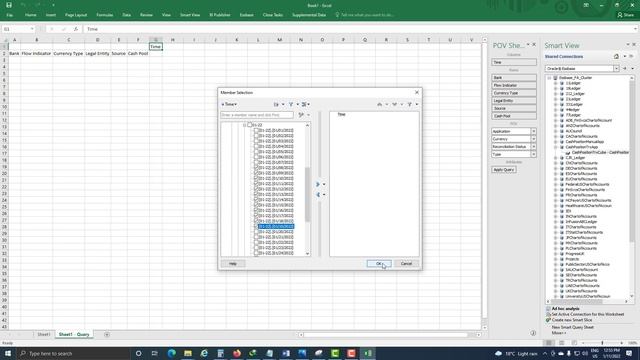This screenshot has width=640, height=360.
Task: Click the find member binoculars icon
Action: 301,115
